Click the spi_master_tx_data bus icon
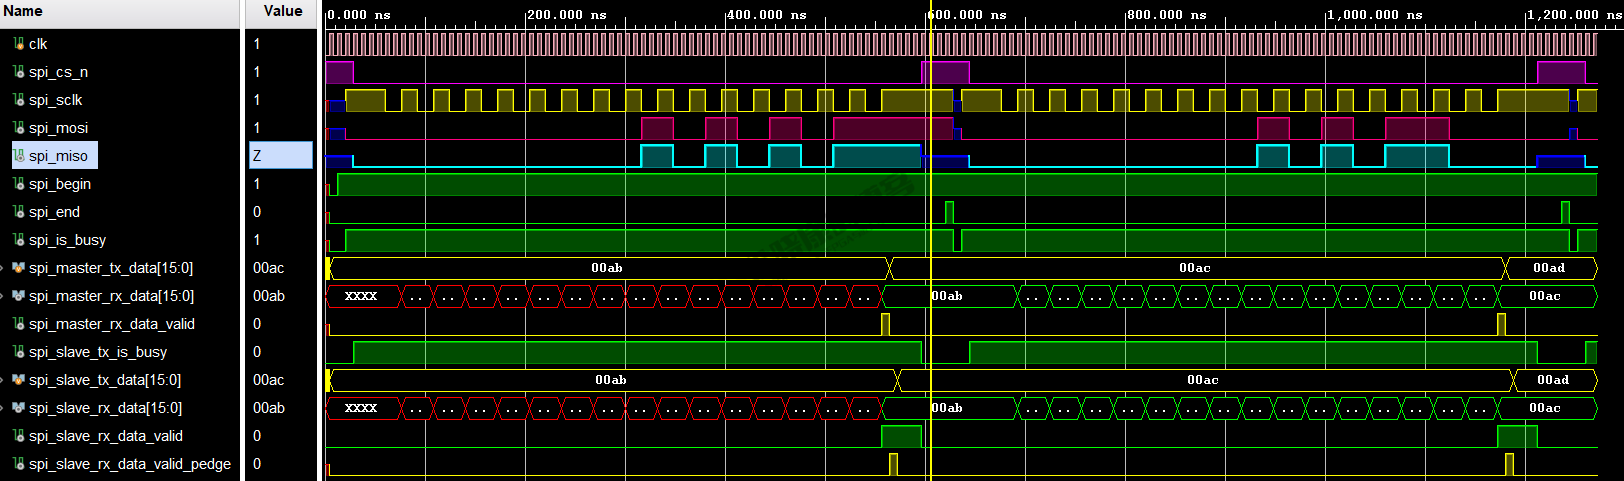1624x481 pixels. pyautogui.click(x=19, y=268)
